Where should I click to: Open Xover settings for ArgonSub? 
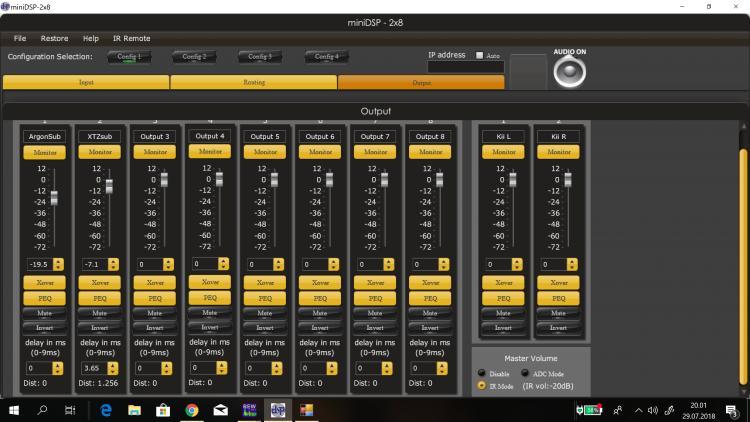[x=44, y=283]
